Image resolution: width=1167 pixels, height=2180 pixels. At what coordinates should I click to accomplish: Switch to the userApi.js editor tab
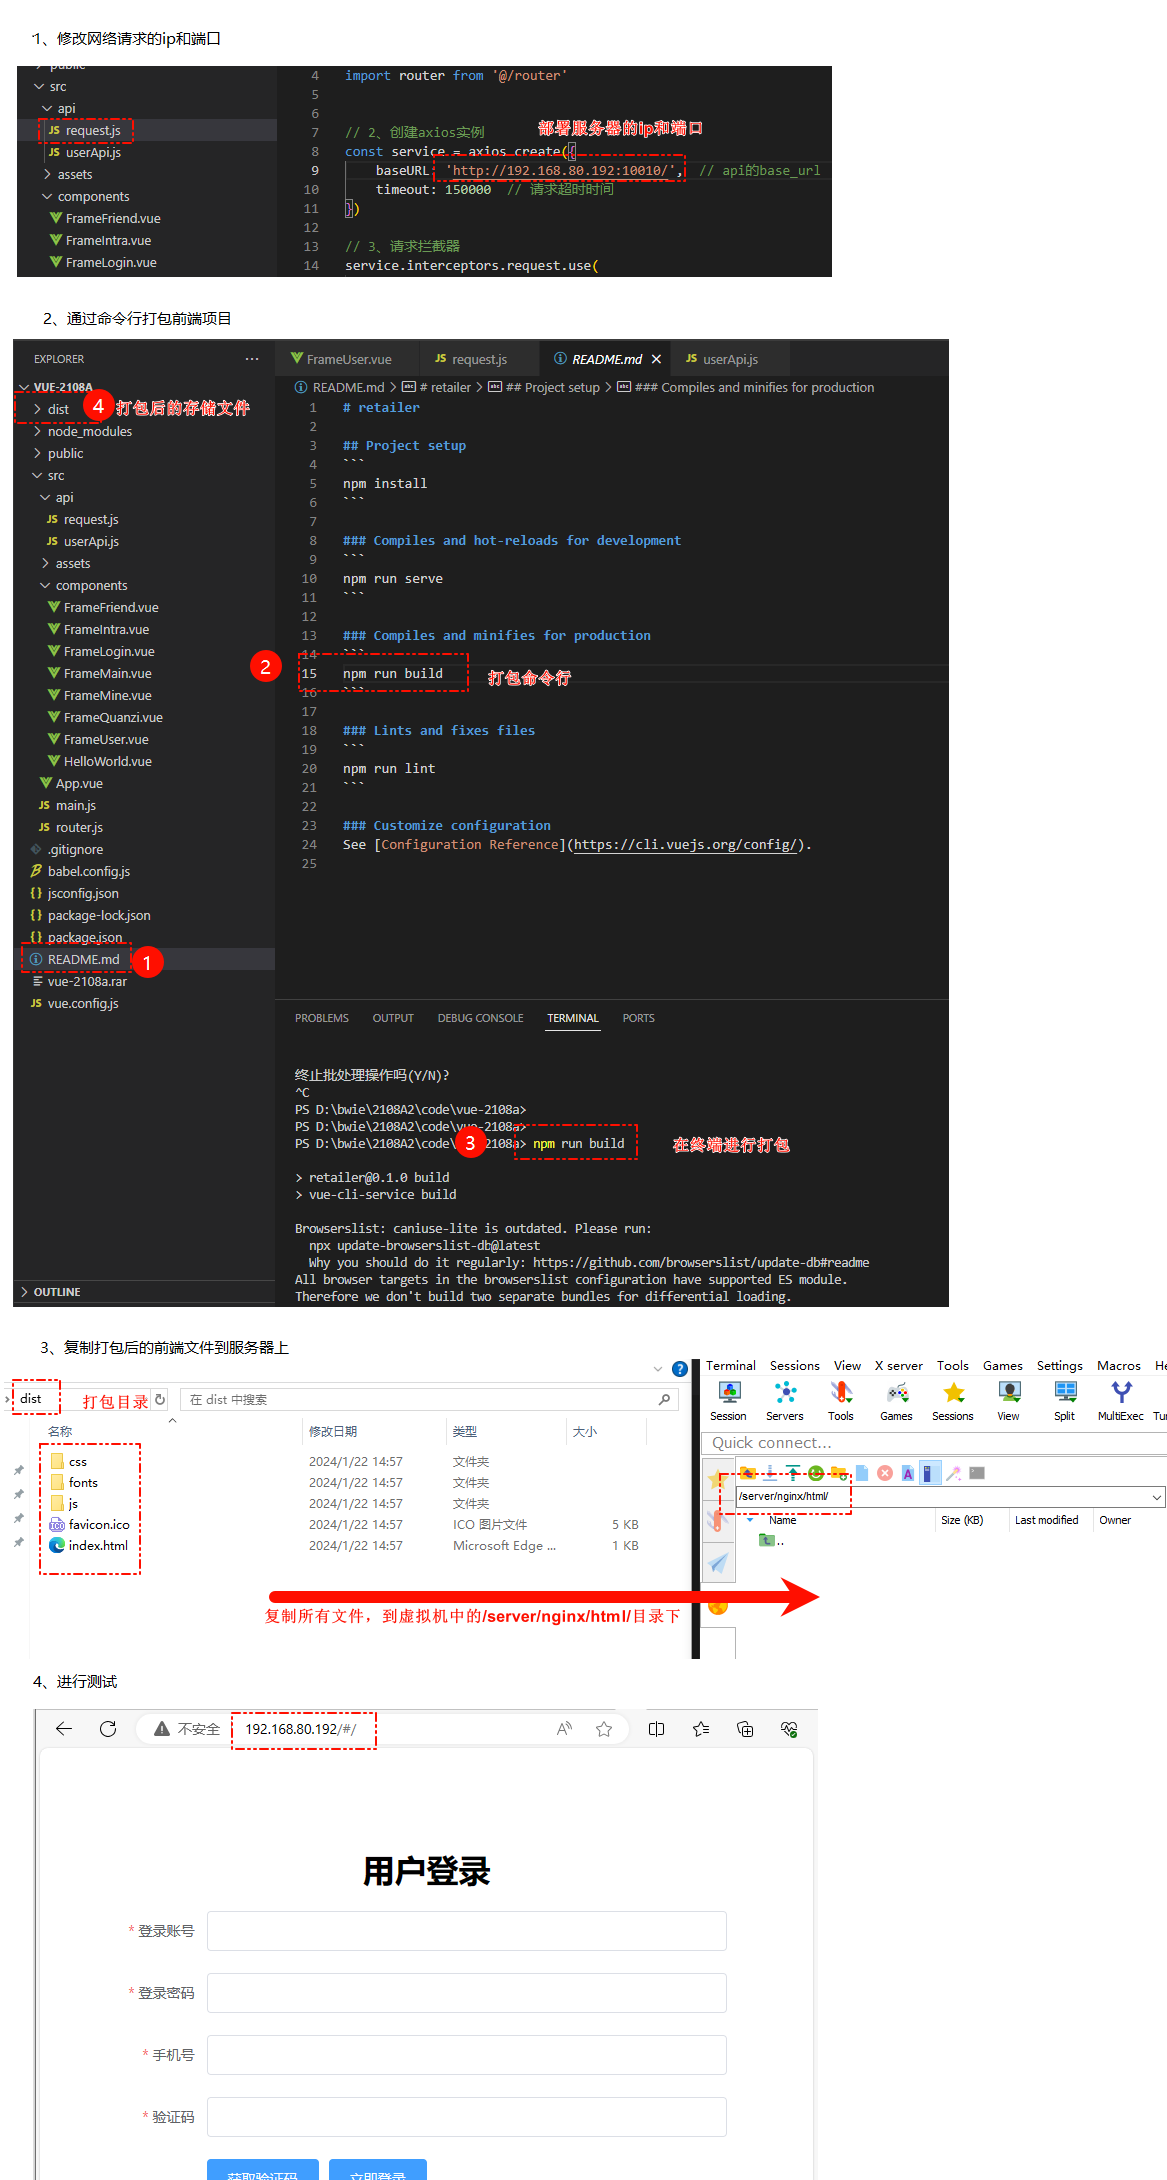pos(730,359)
